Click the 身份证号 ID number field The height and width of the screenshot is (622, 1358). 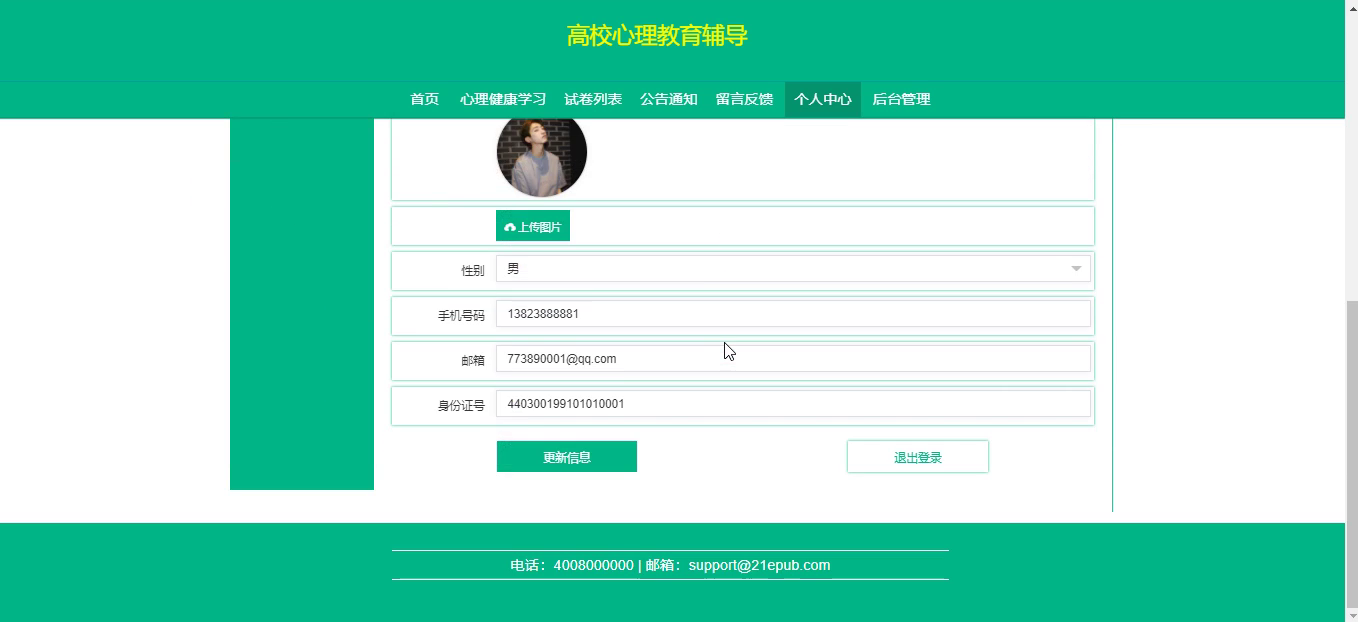click(x=793, y=404)
